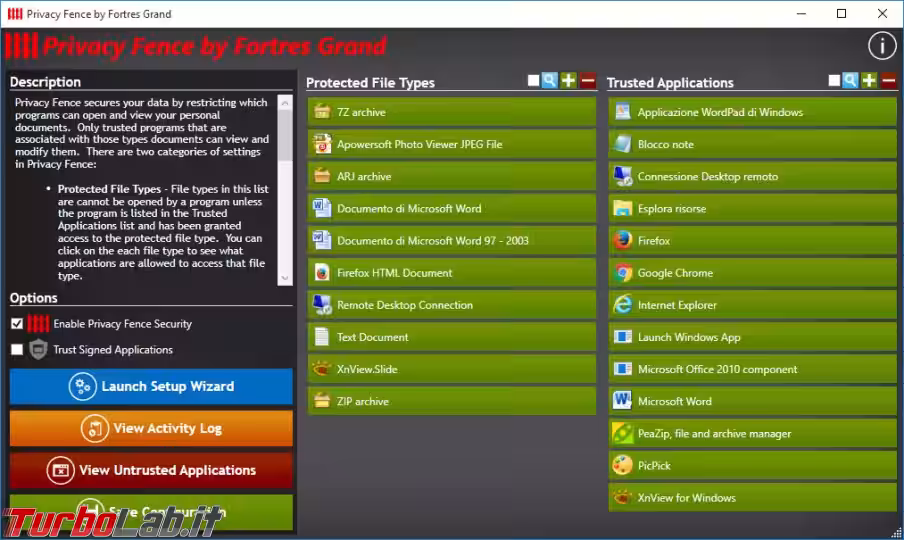Click Launch Setup Wizard button

[151, 386]
